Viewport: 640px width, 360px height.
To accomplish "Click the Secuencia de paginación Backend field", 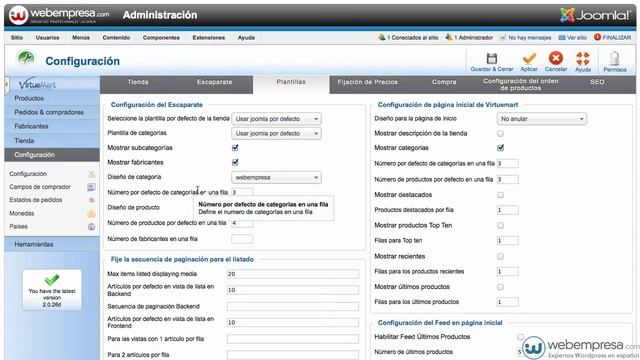I will tap(293, 307).
